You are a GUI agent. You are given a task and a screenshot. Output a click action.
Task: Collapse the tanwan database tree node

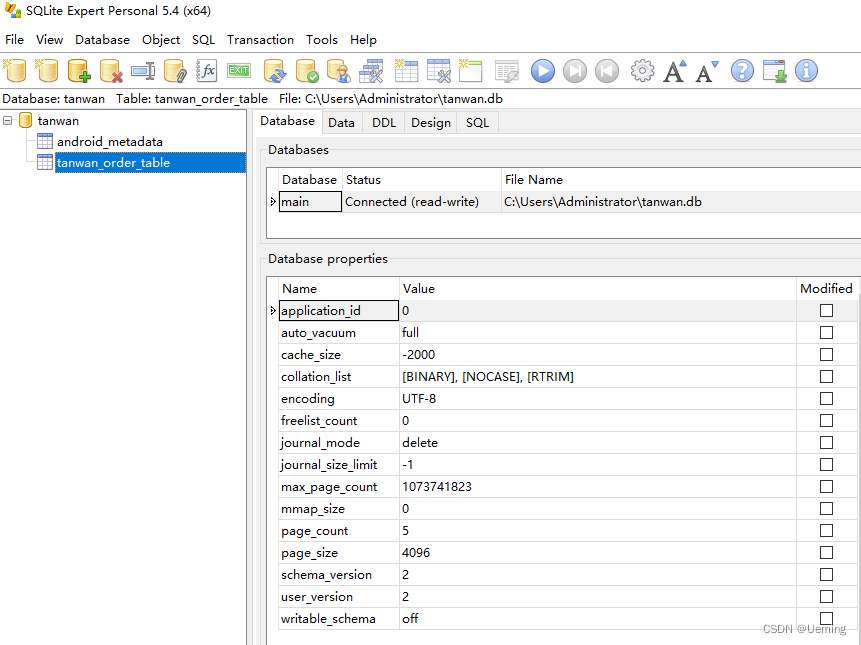pyautogui.click(x=8, y=120)
